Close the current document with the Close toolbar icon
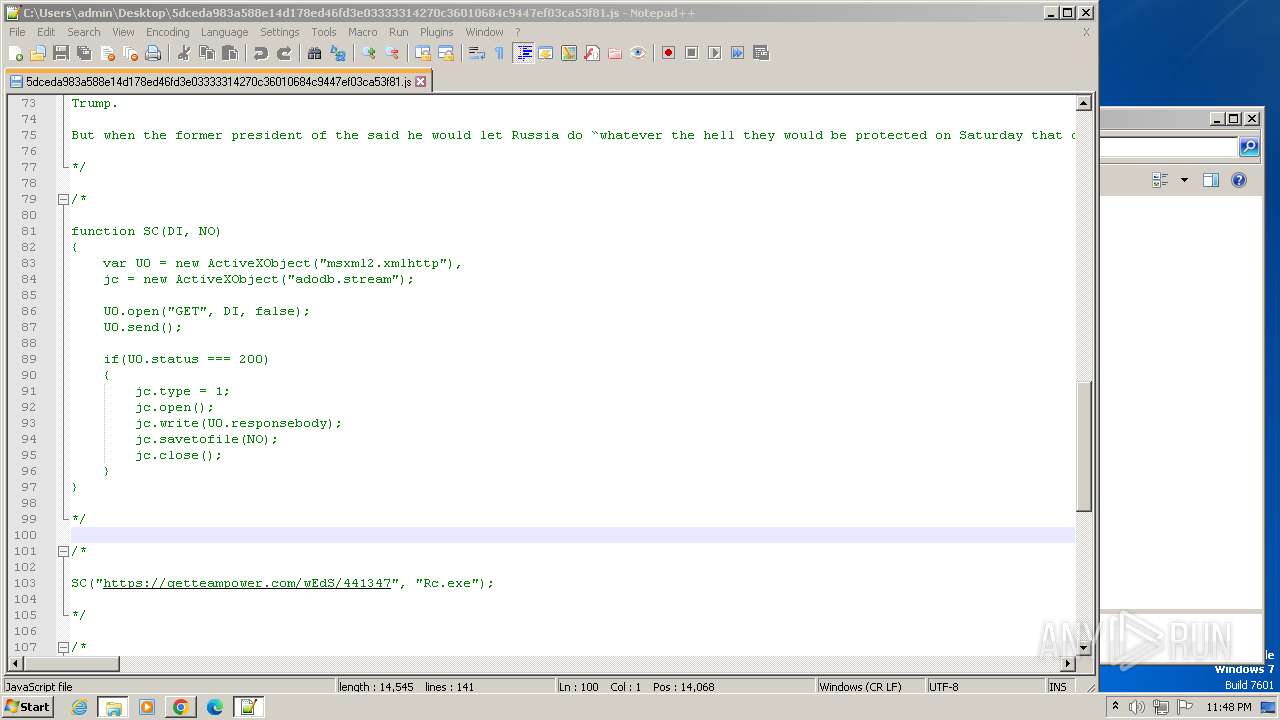The width and height of the screenshot is (1280, 720). [107, 53]
